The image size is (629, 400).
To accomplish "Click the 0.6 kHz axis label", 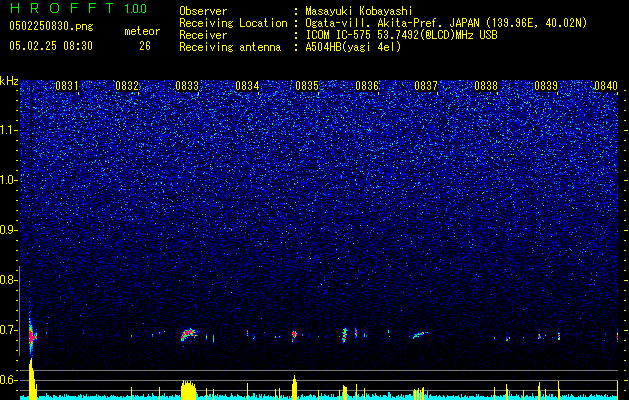I will coord(8,380).
